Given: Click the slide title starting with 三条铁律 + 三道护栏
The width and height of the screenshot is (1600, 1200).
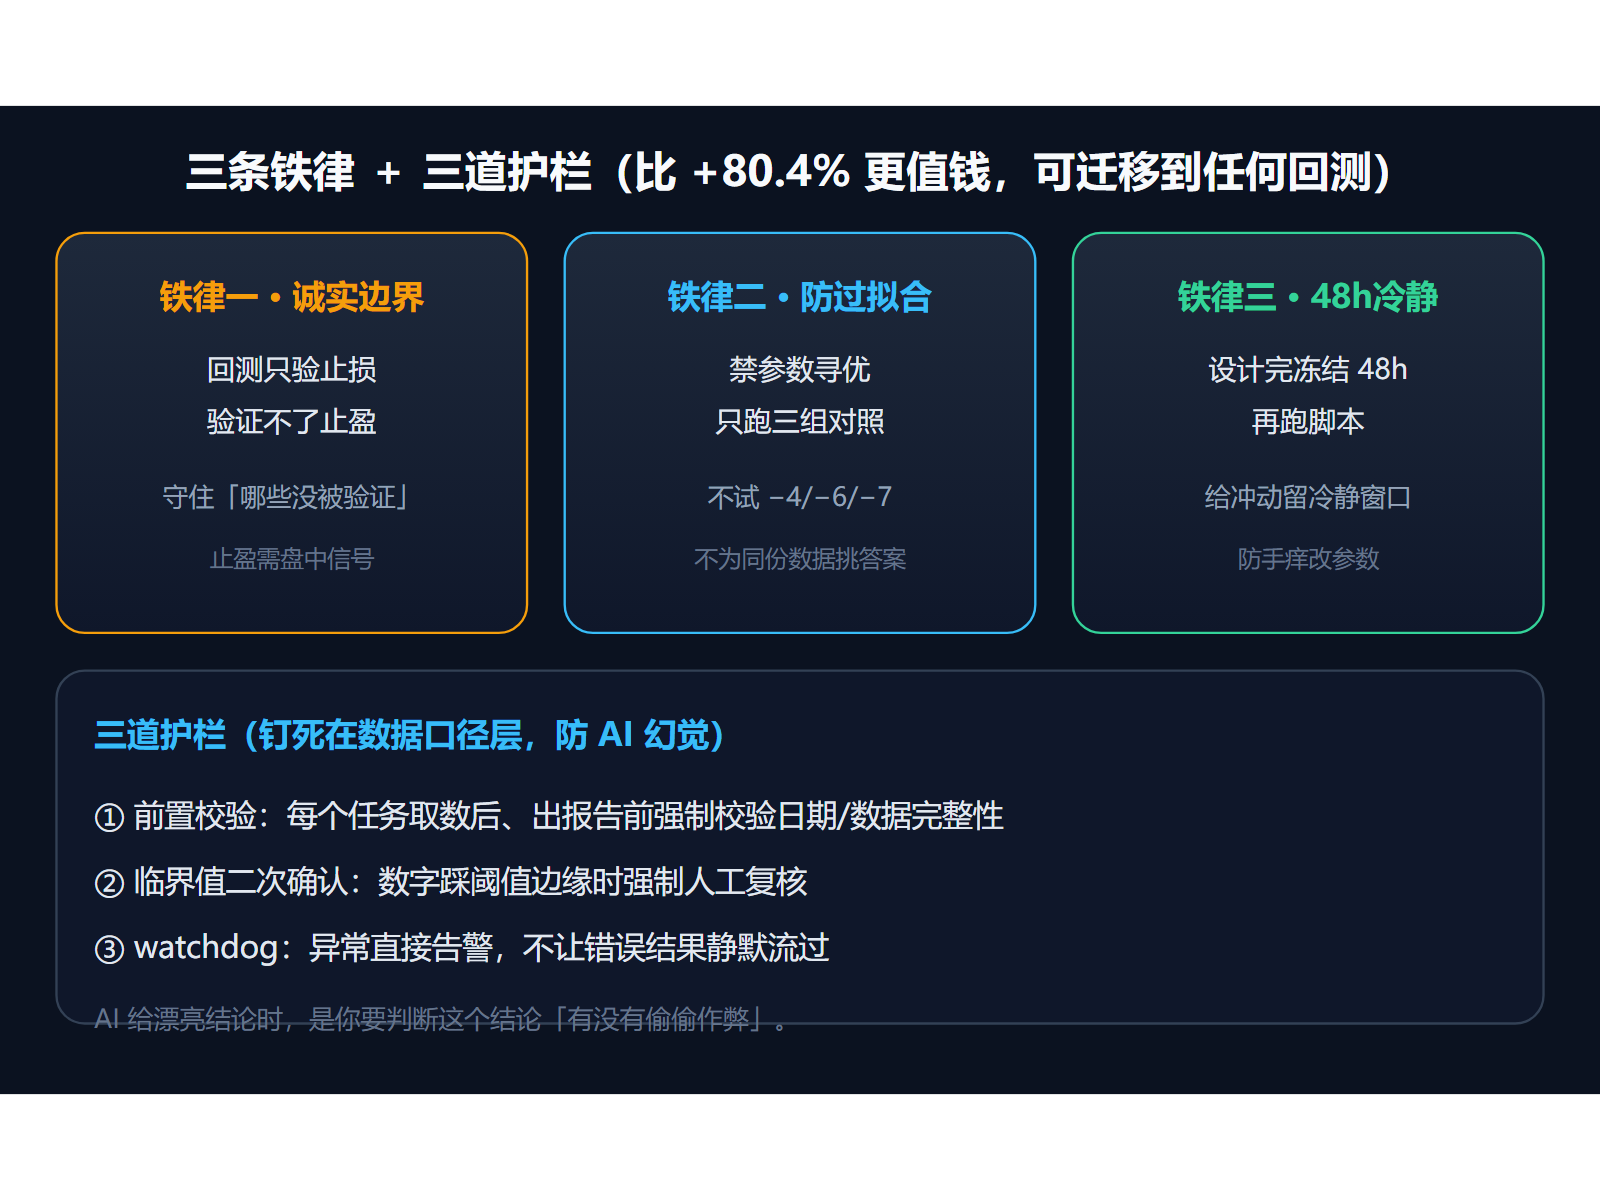Looking at the screenshot, I should click(x=788, y=172).
